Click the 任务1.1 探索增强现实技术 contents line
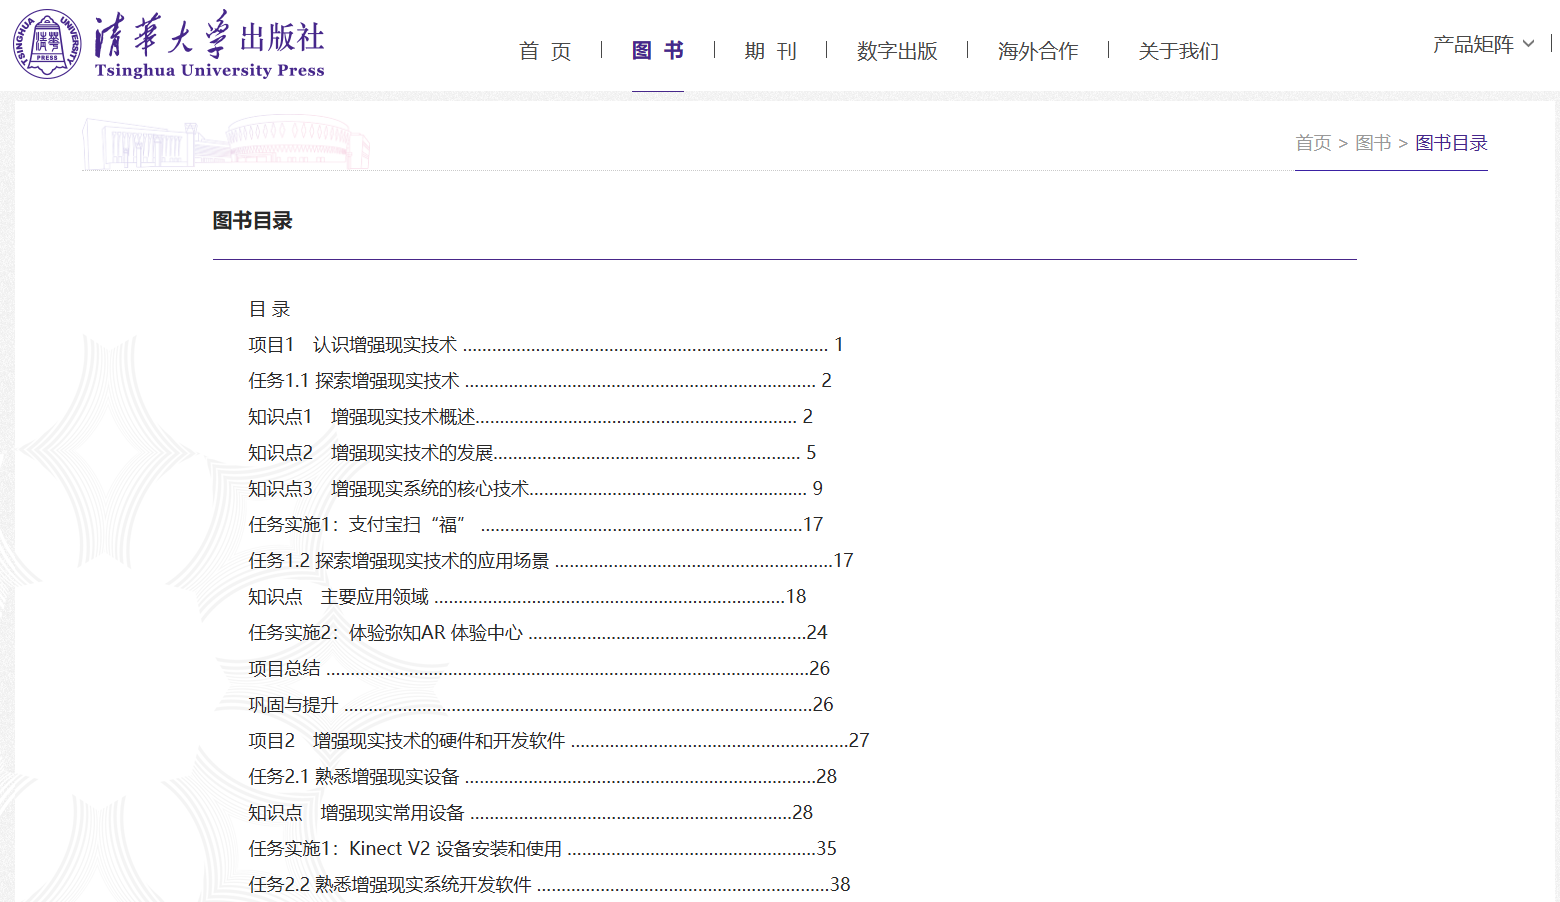 (539, 381)
